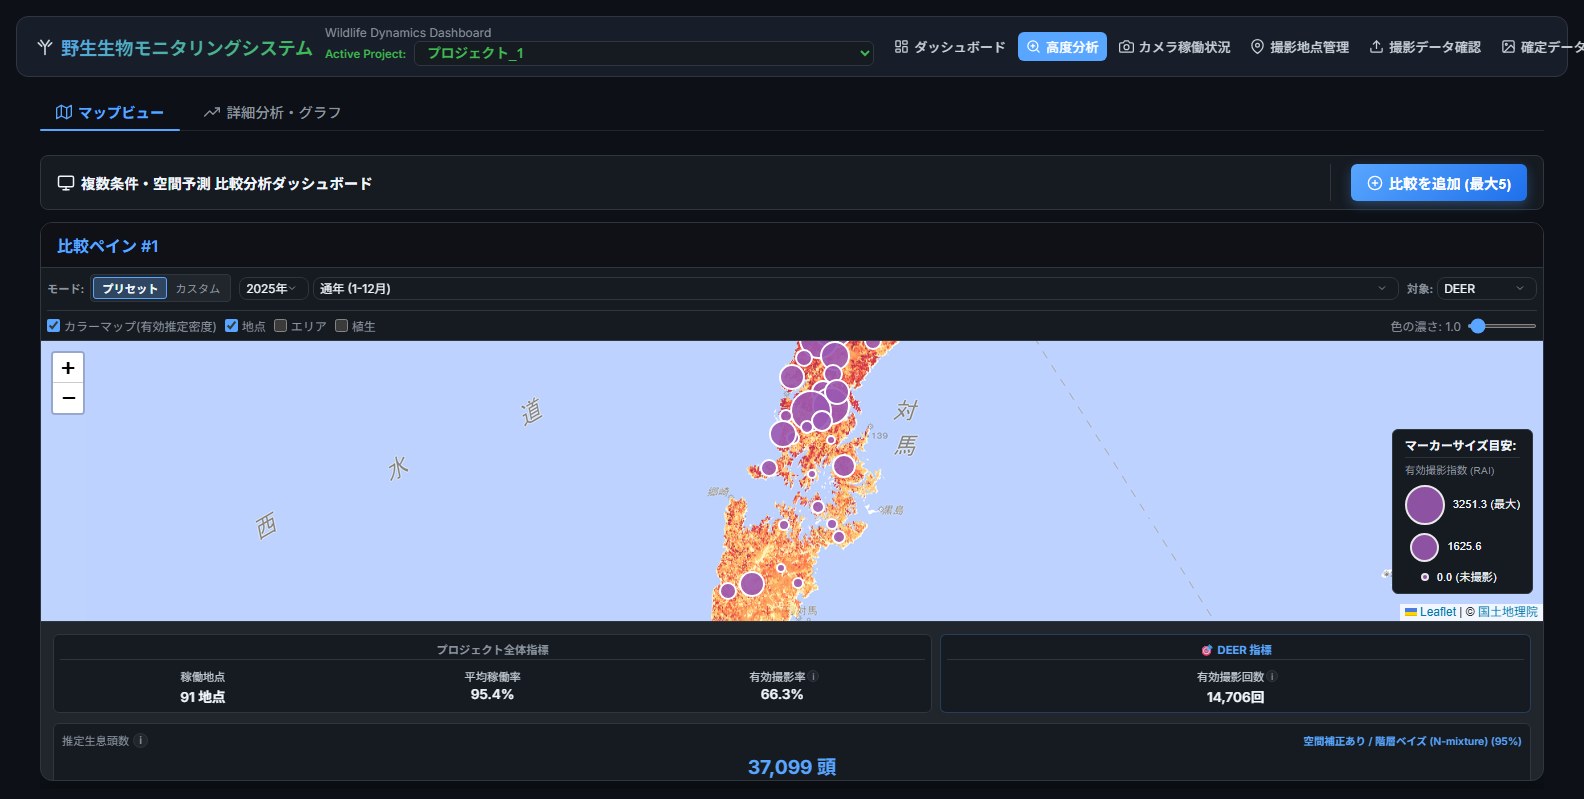The height and width of the screenshot is (799, 1584).
Task: Click the map icon on the マップビュー tab
Action: pyautogui.click(x=64, y=112)
